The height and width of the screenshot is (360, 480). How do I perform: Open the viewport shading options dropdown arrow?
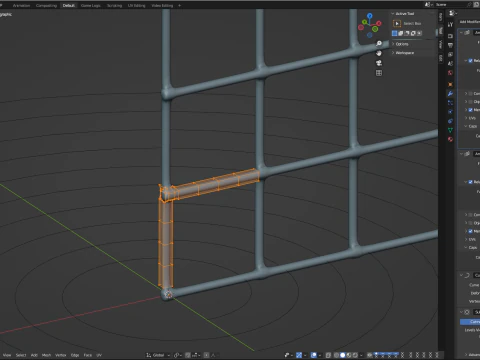click(x=361, y=355)
